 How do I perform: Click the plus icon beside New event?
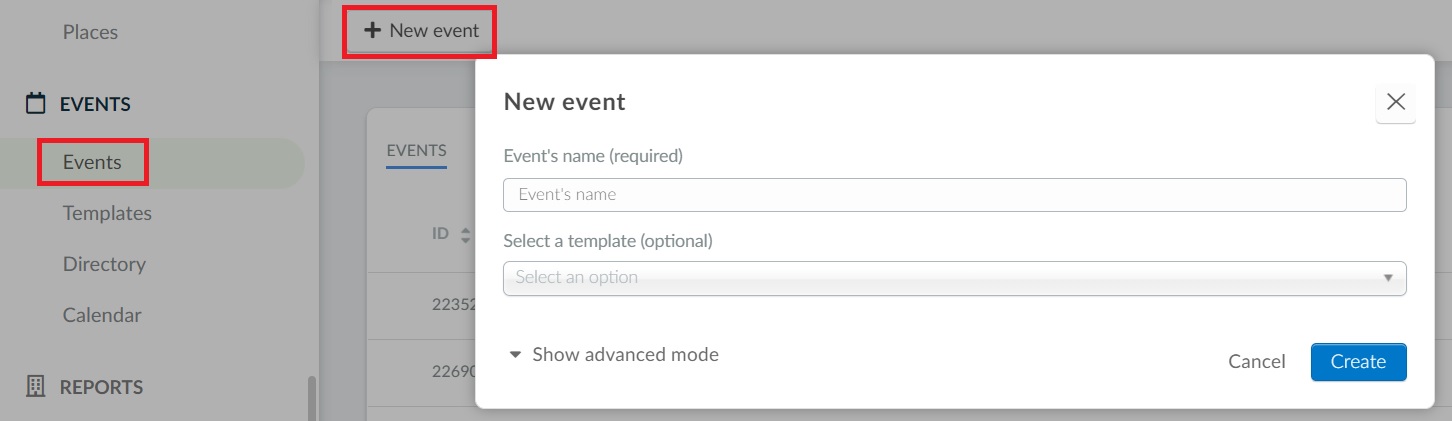pyautogui.click(x=372, y=30)
